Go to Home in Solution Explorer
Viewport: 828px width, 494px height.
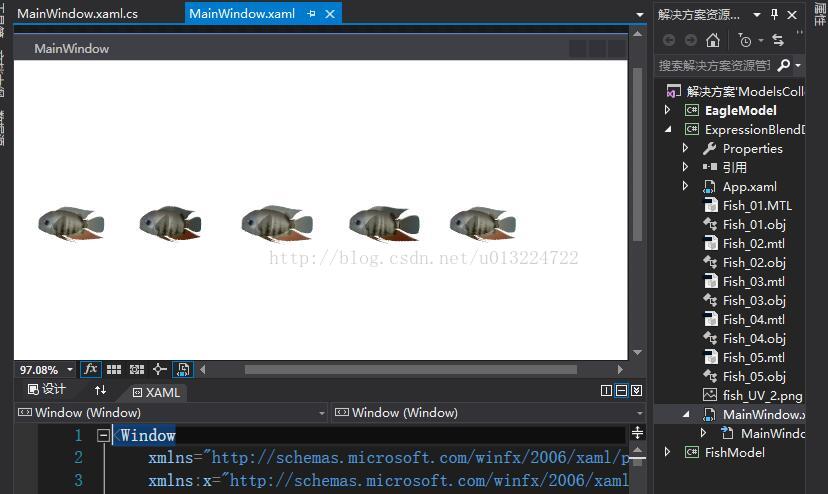(713, 40)
